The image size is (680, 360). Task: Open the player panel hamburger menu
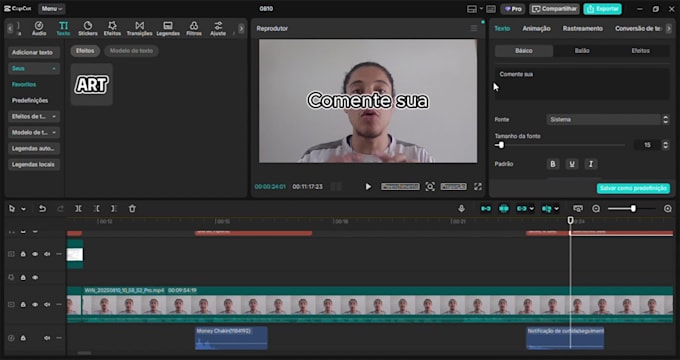tap(474, 28)
